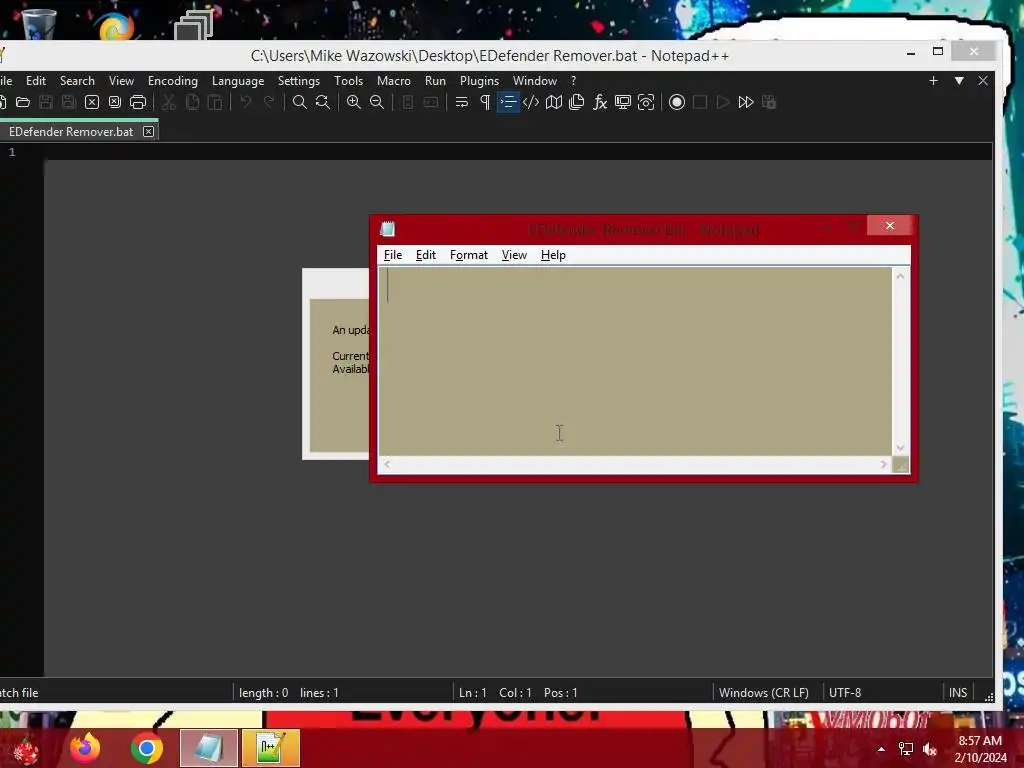
Task: Click the Close All documents toolbar icon
Action: tap(115, 102)
